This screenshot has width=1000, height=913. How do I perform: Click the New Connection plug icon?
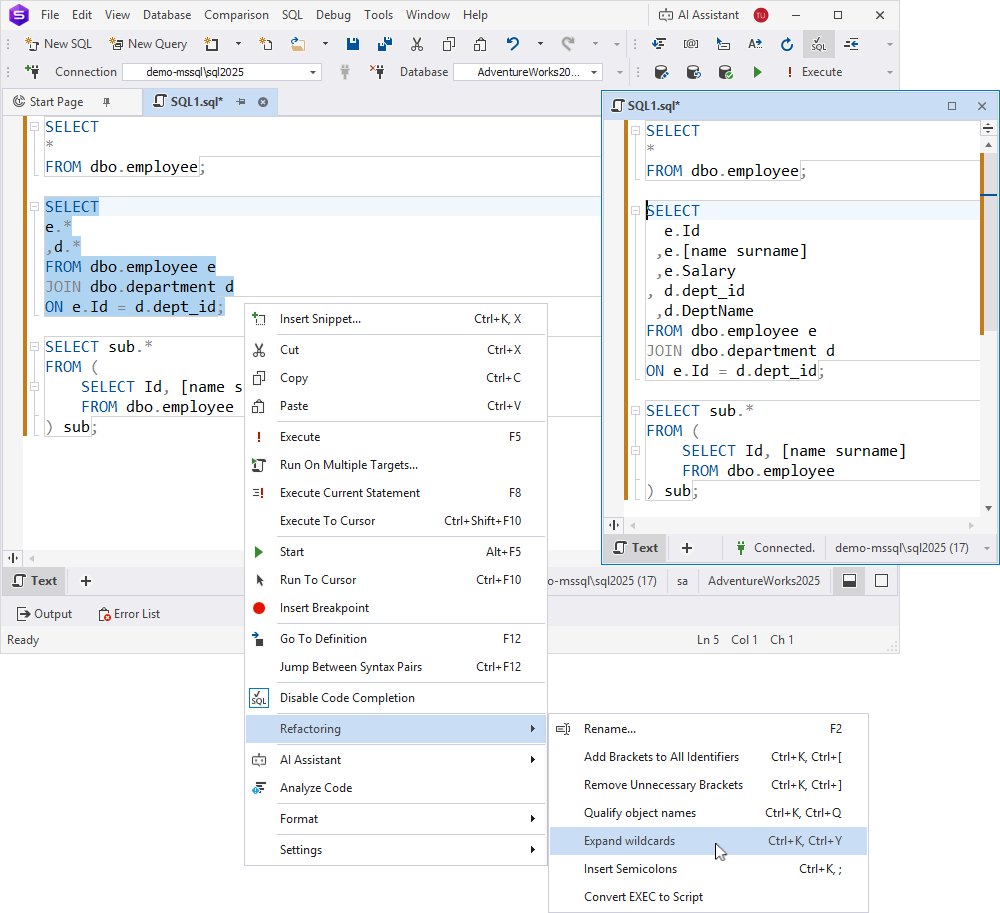(x=32, y=71)
